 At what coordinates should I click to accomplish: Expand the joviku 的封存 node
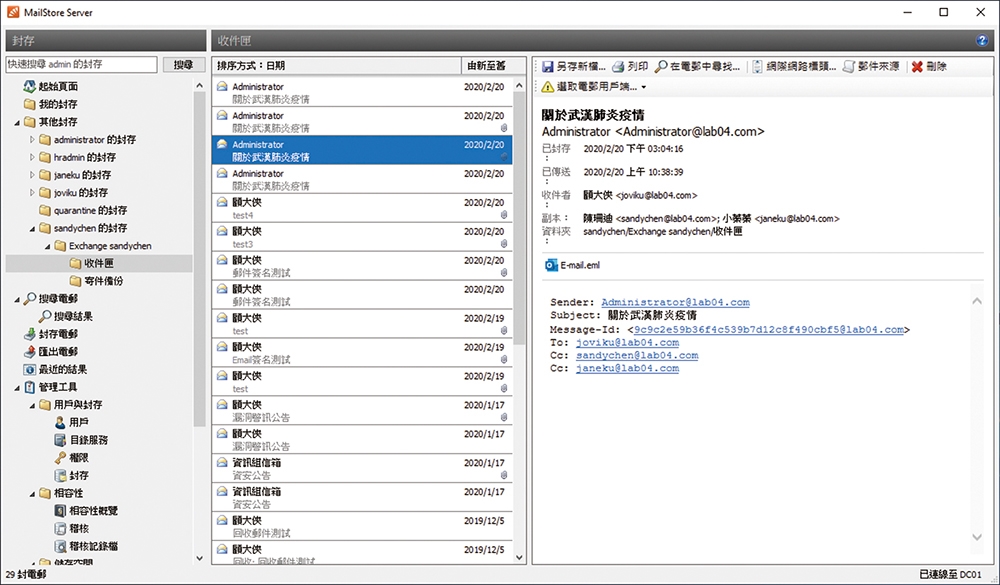(33, 193)
